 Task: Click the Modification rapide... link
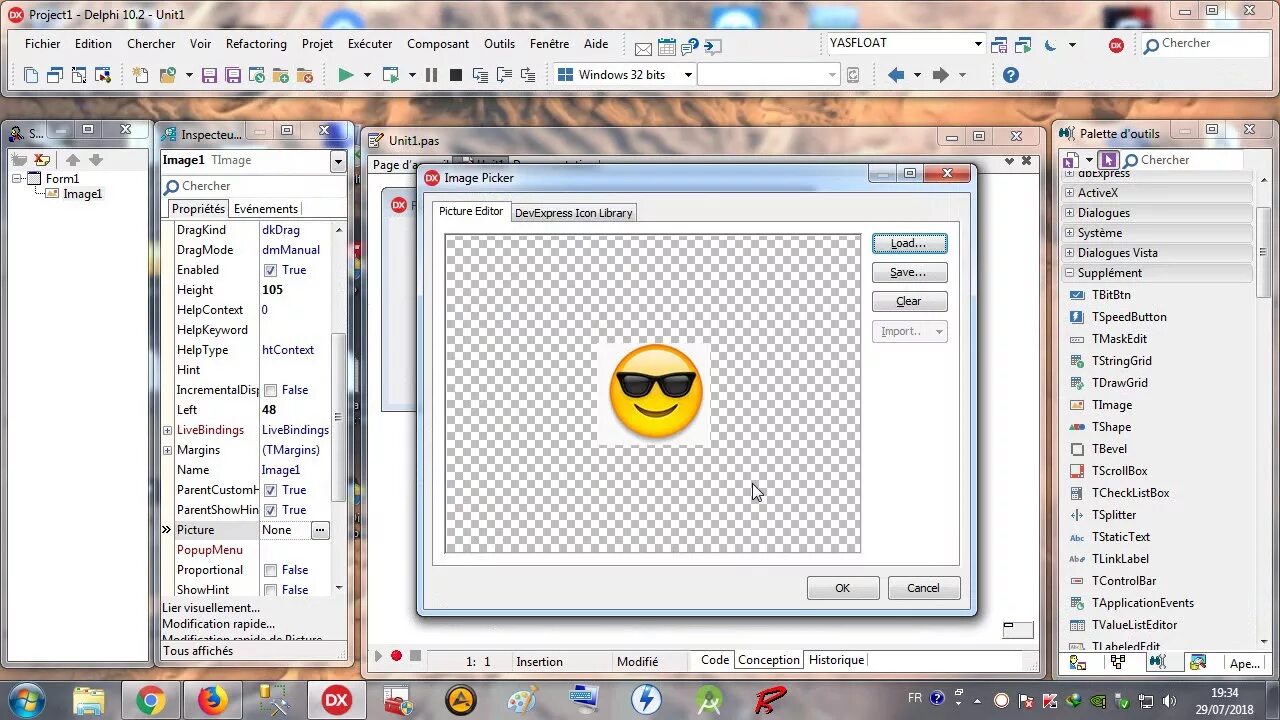tap(218, 624)
